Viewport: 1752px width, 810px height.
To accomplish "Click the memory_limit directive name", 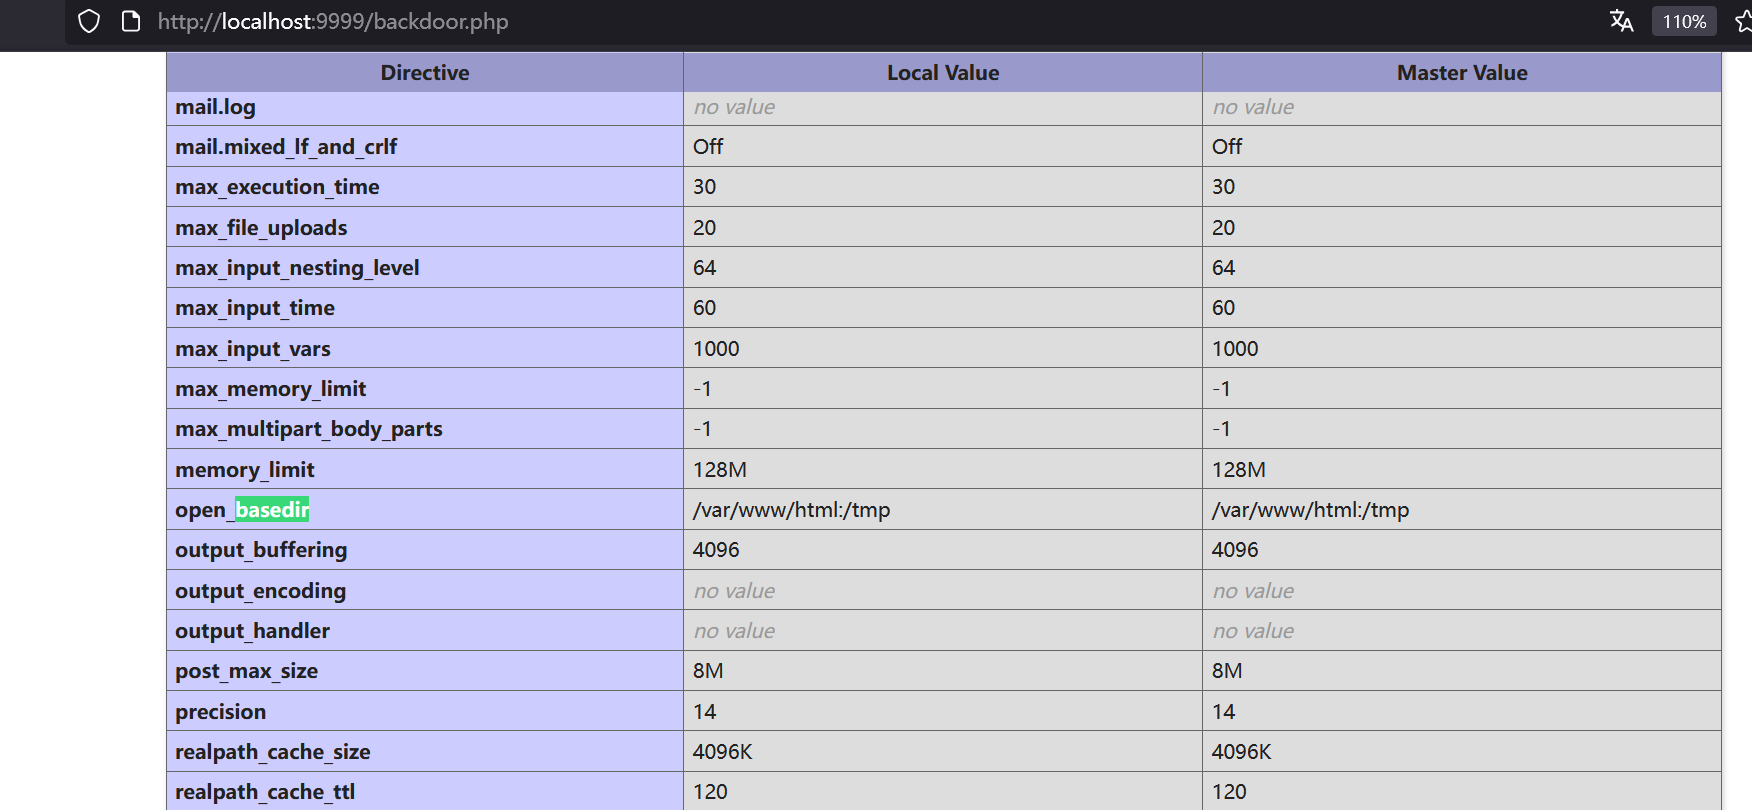I will coord(245,470).
